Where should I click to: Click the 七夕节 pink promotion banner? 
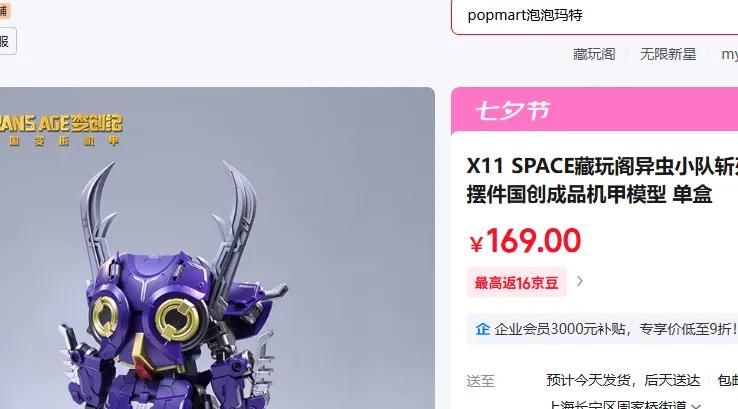[594, 111]
